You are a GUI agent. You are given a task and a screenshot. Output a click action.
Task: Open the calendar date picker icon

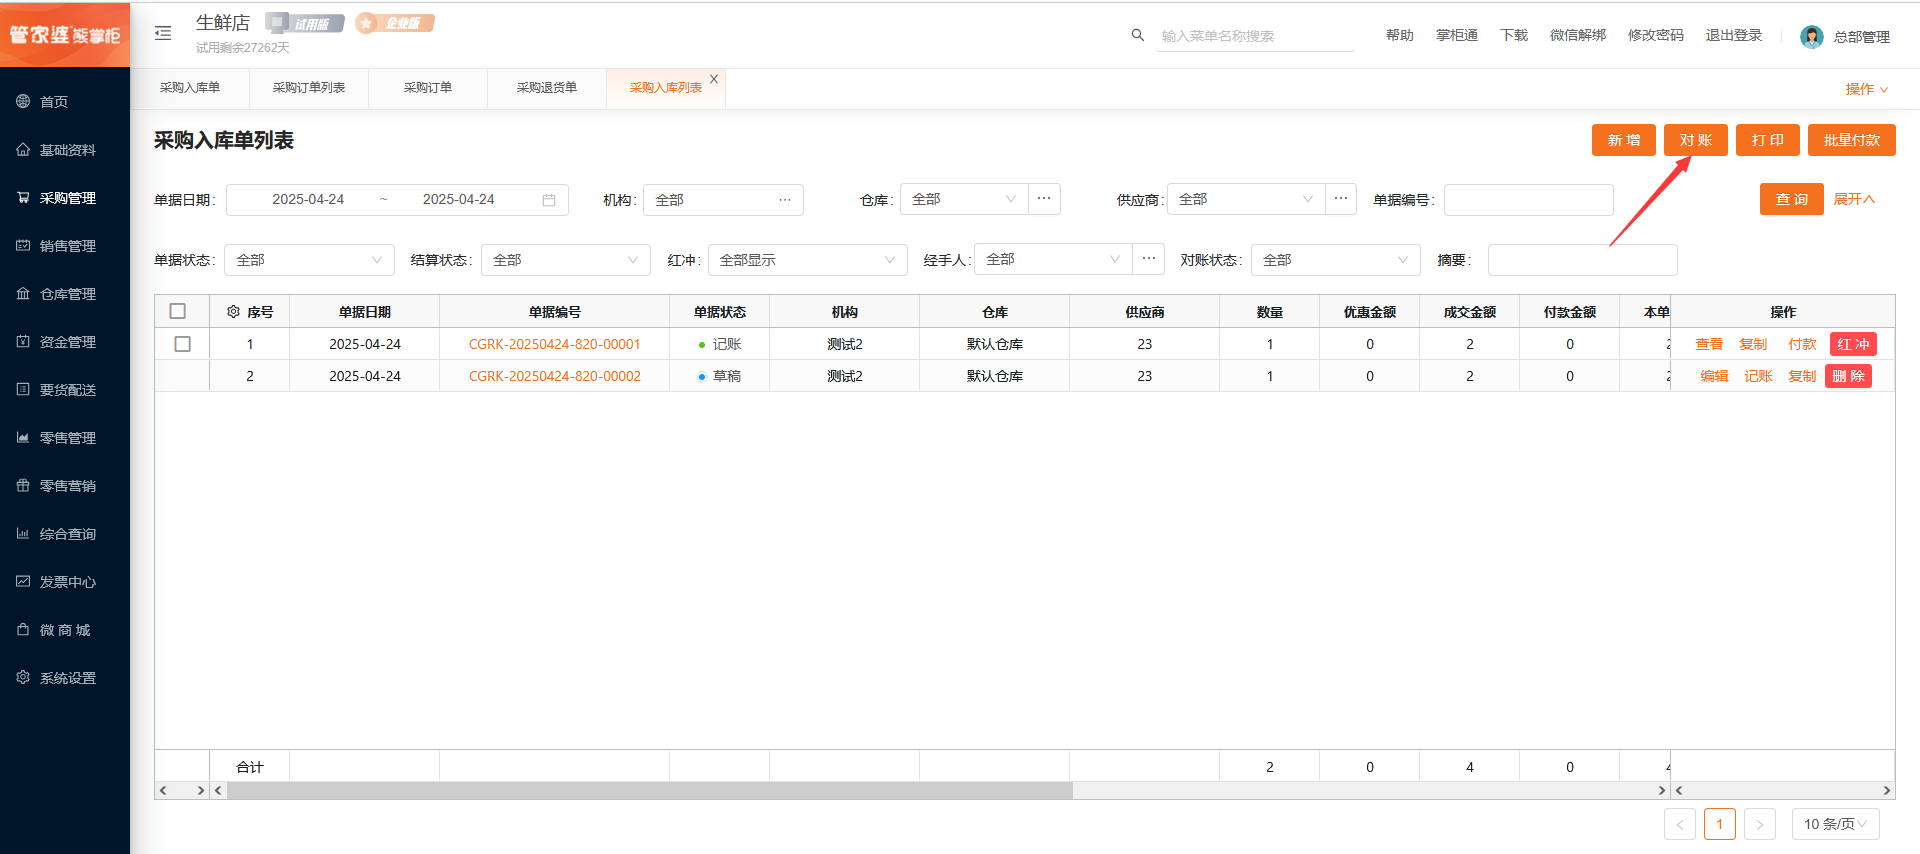pyautogui.click(x=549, y=200)
